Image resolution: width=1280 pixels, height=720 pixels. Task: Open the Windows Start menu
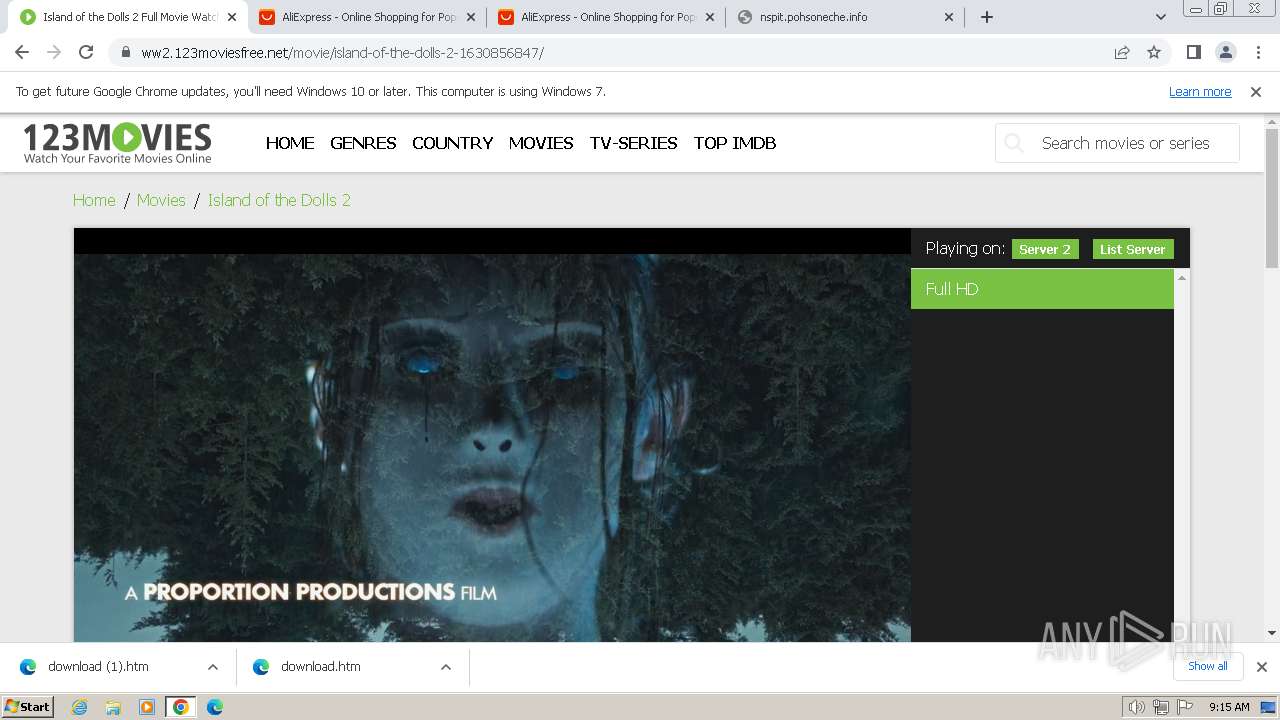point(28,706)
